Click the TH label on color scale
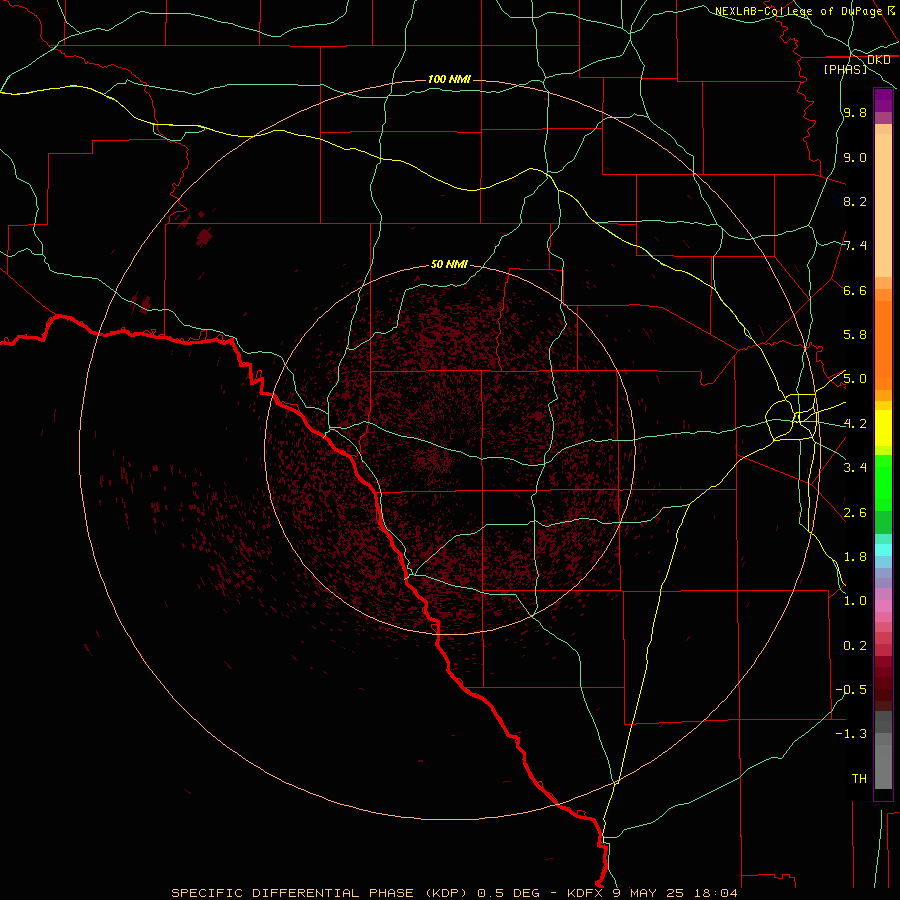900x900 pixels. coord(859,779)
